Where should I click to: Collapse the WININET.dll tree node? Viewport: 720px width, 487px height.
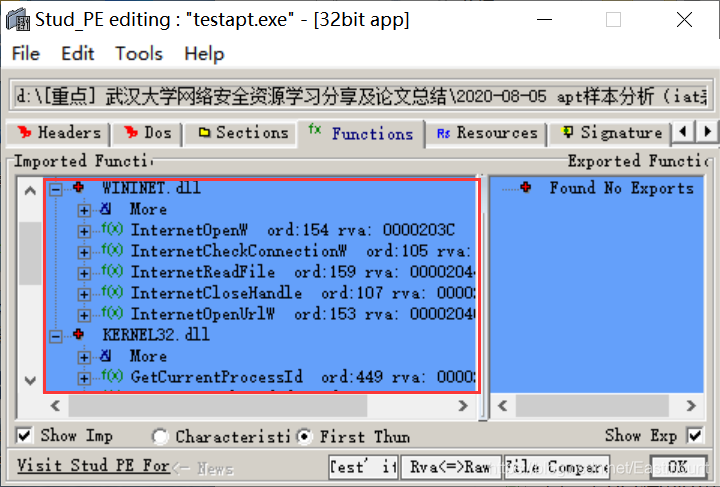point(56,189)
